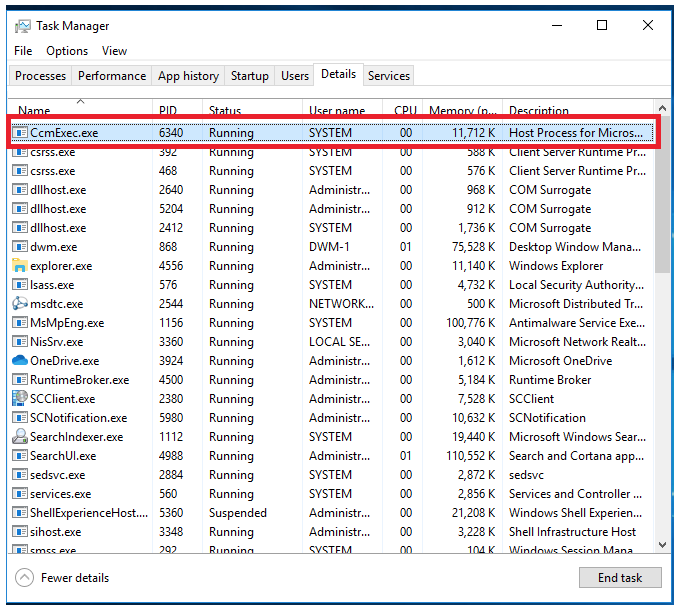This screenshot has width=677, height=610.
Task: Click the SCClient.exe globe icon
Action: coord(19,398)
